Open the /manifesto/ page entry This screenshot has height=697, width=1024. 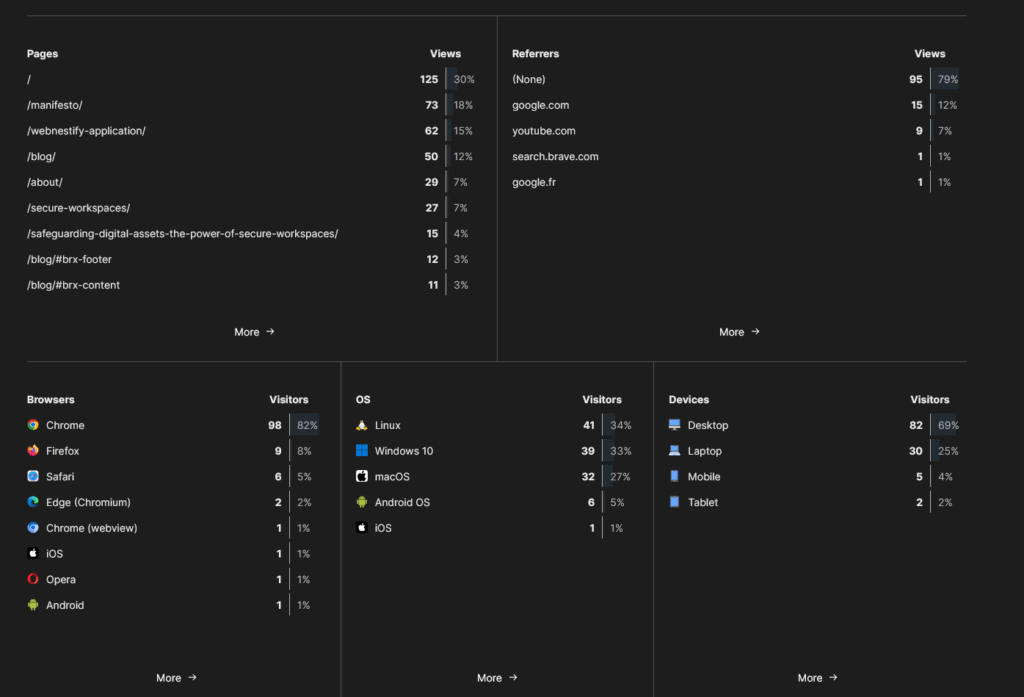(54, 105)
